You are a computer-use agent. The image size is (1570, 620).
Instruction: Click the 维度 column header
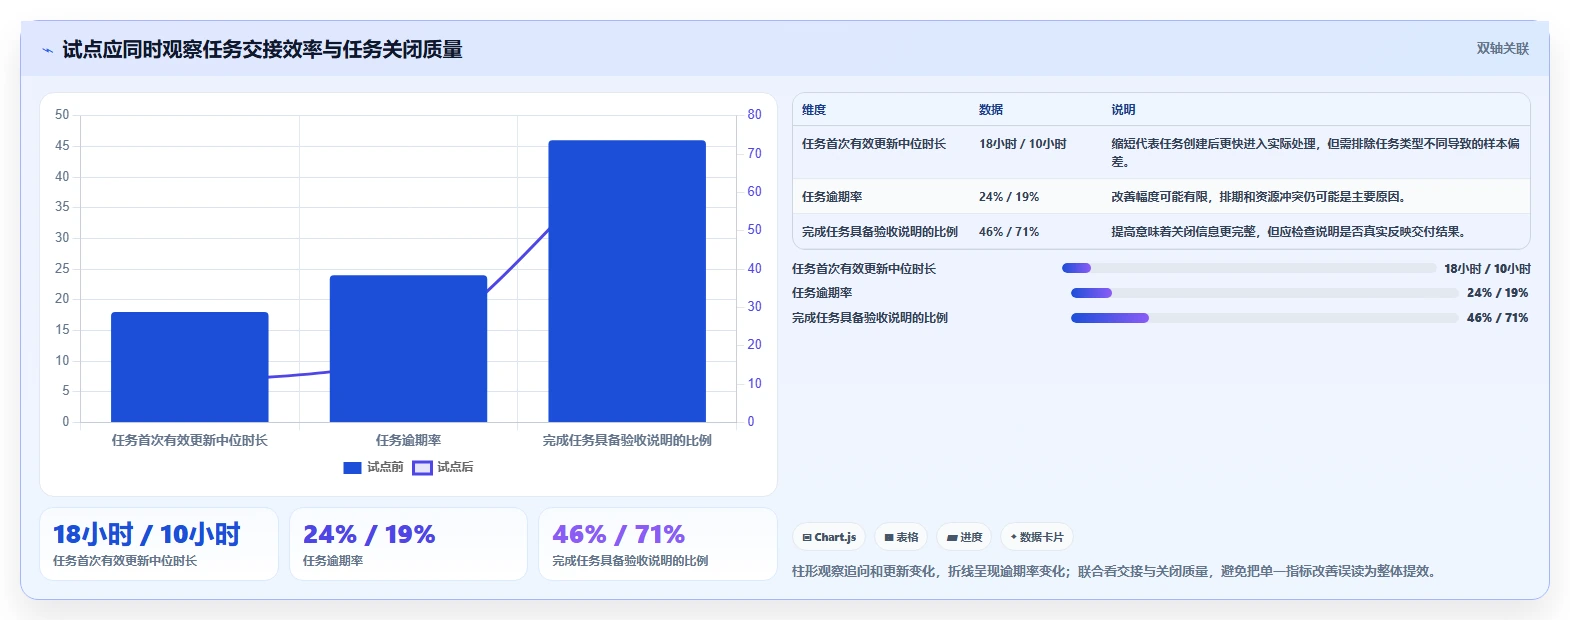tap(814, 110)
